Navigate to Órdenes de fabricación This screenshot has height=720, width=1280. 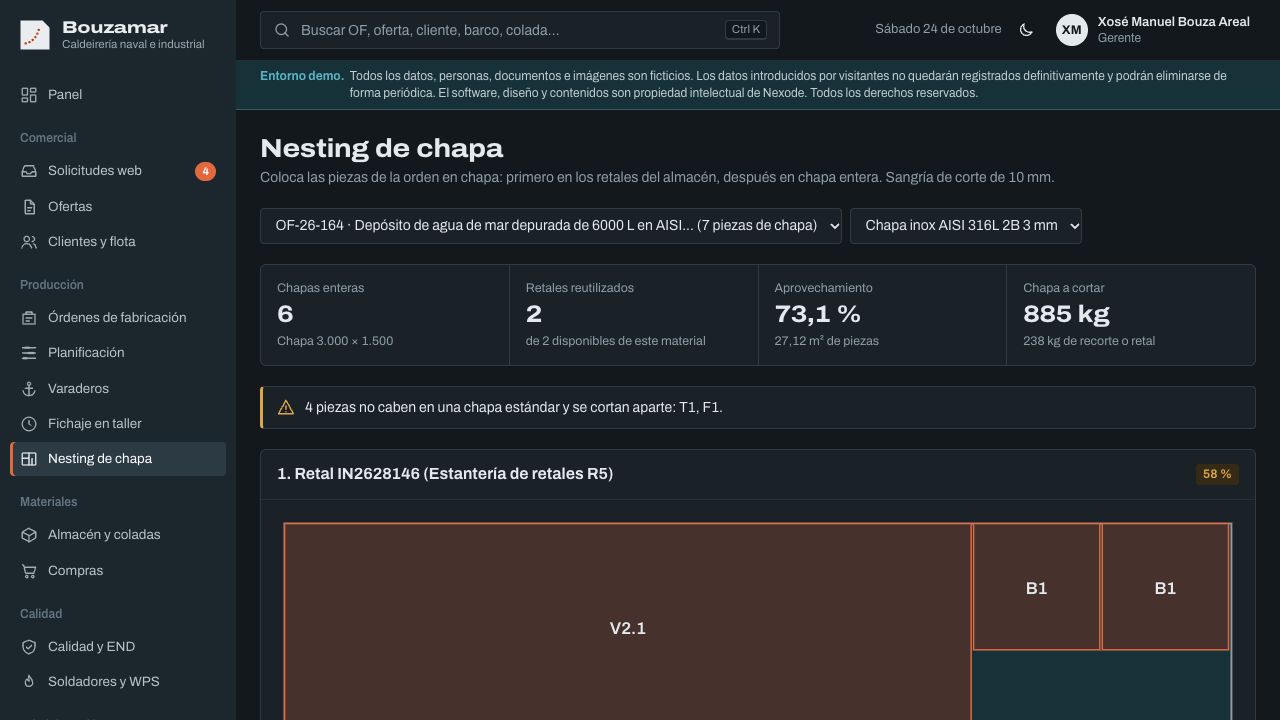pos(118,318)
